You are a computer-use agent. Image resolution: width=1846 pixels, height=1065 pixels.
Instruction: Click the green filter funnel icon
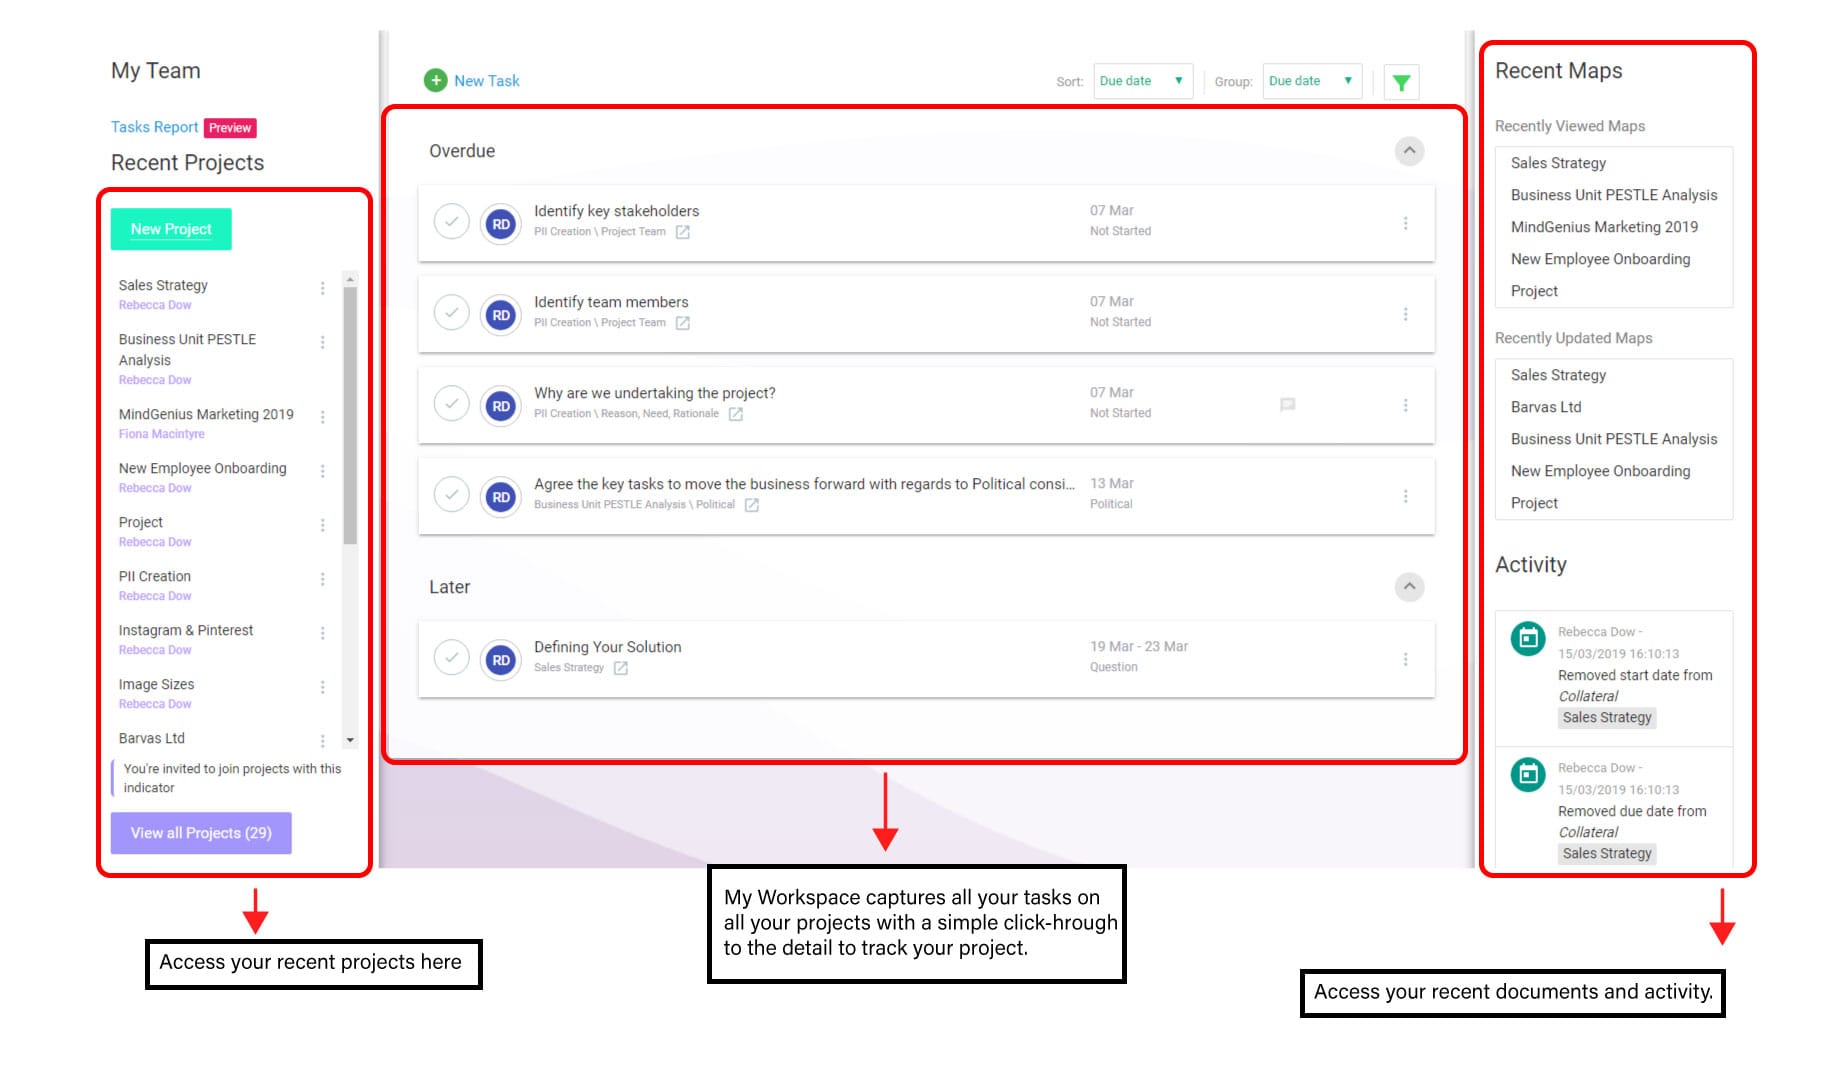(x=1401, y=83)
